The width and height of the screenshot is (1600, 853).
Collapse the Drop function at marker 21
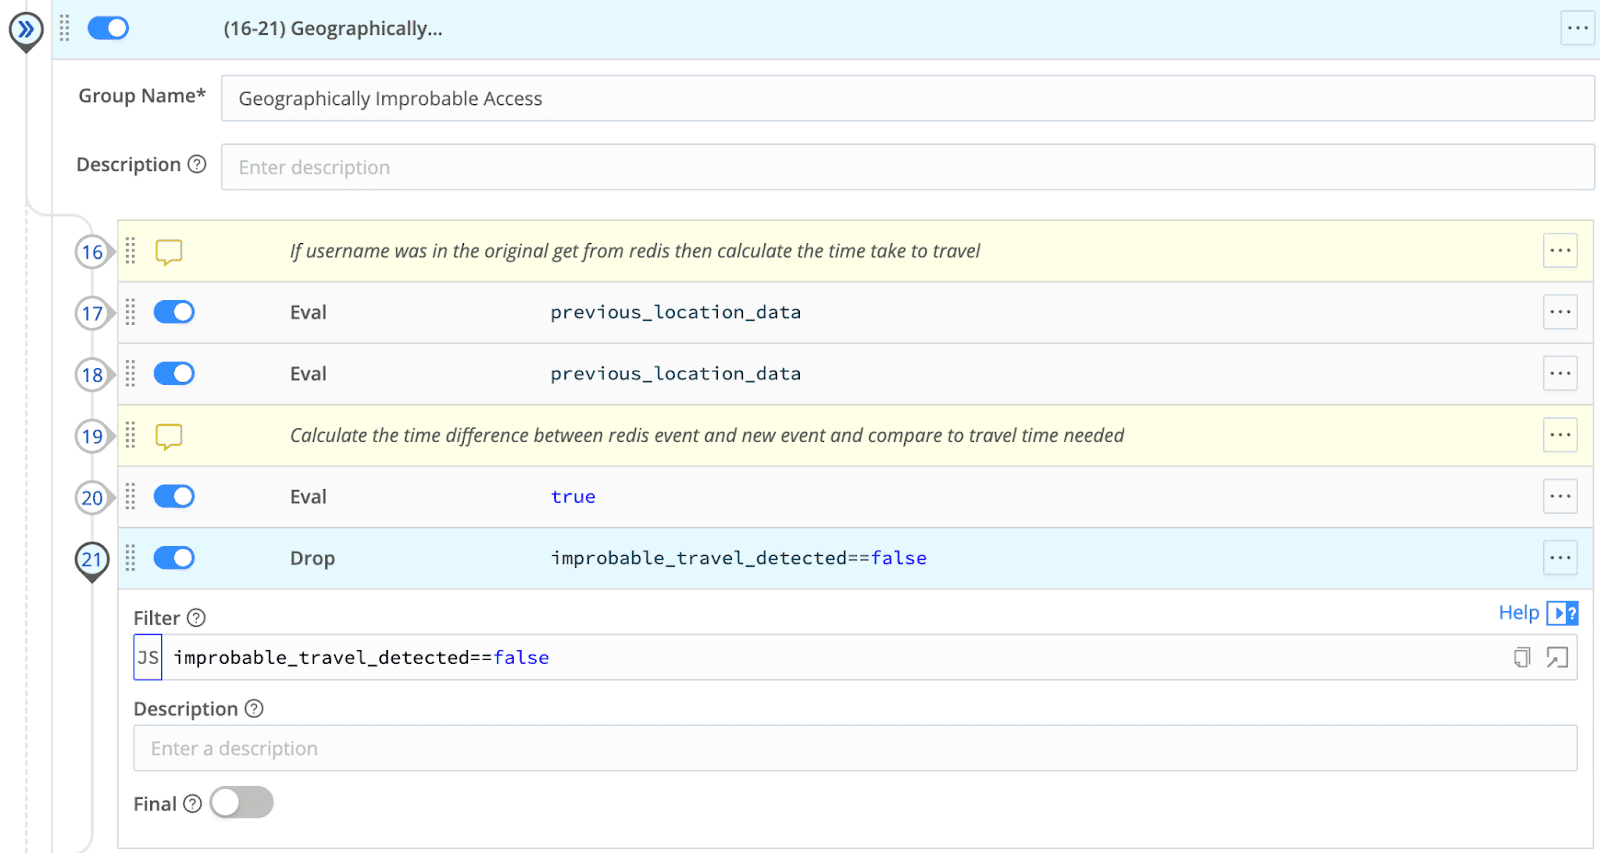[x=92, y=559]
